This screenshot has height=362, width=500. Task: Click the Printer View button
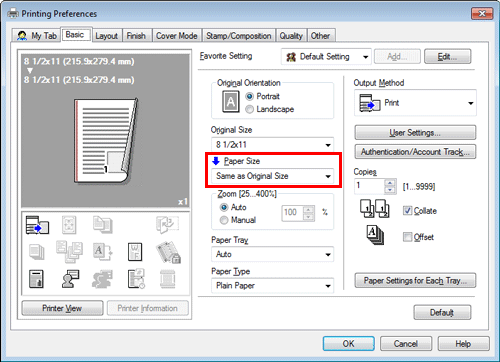62,308
